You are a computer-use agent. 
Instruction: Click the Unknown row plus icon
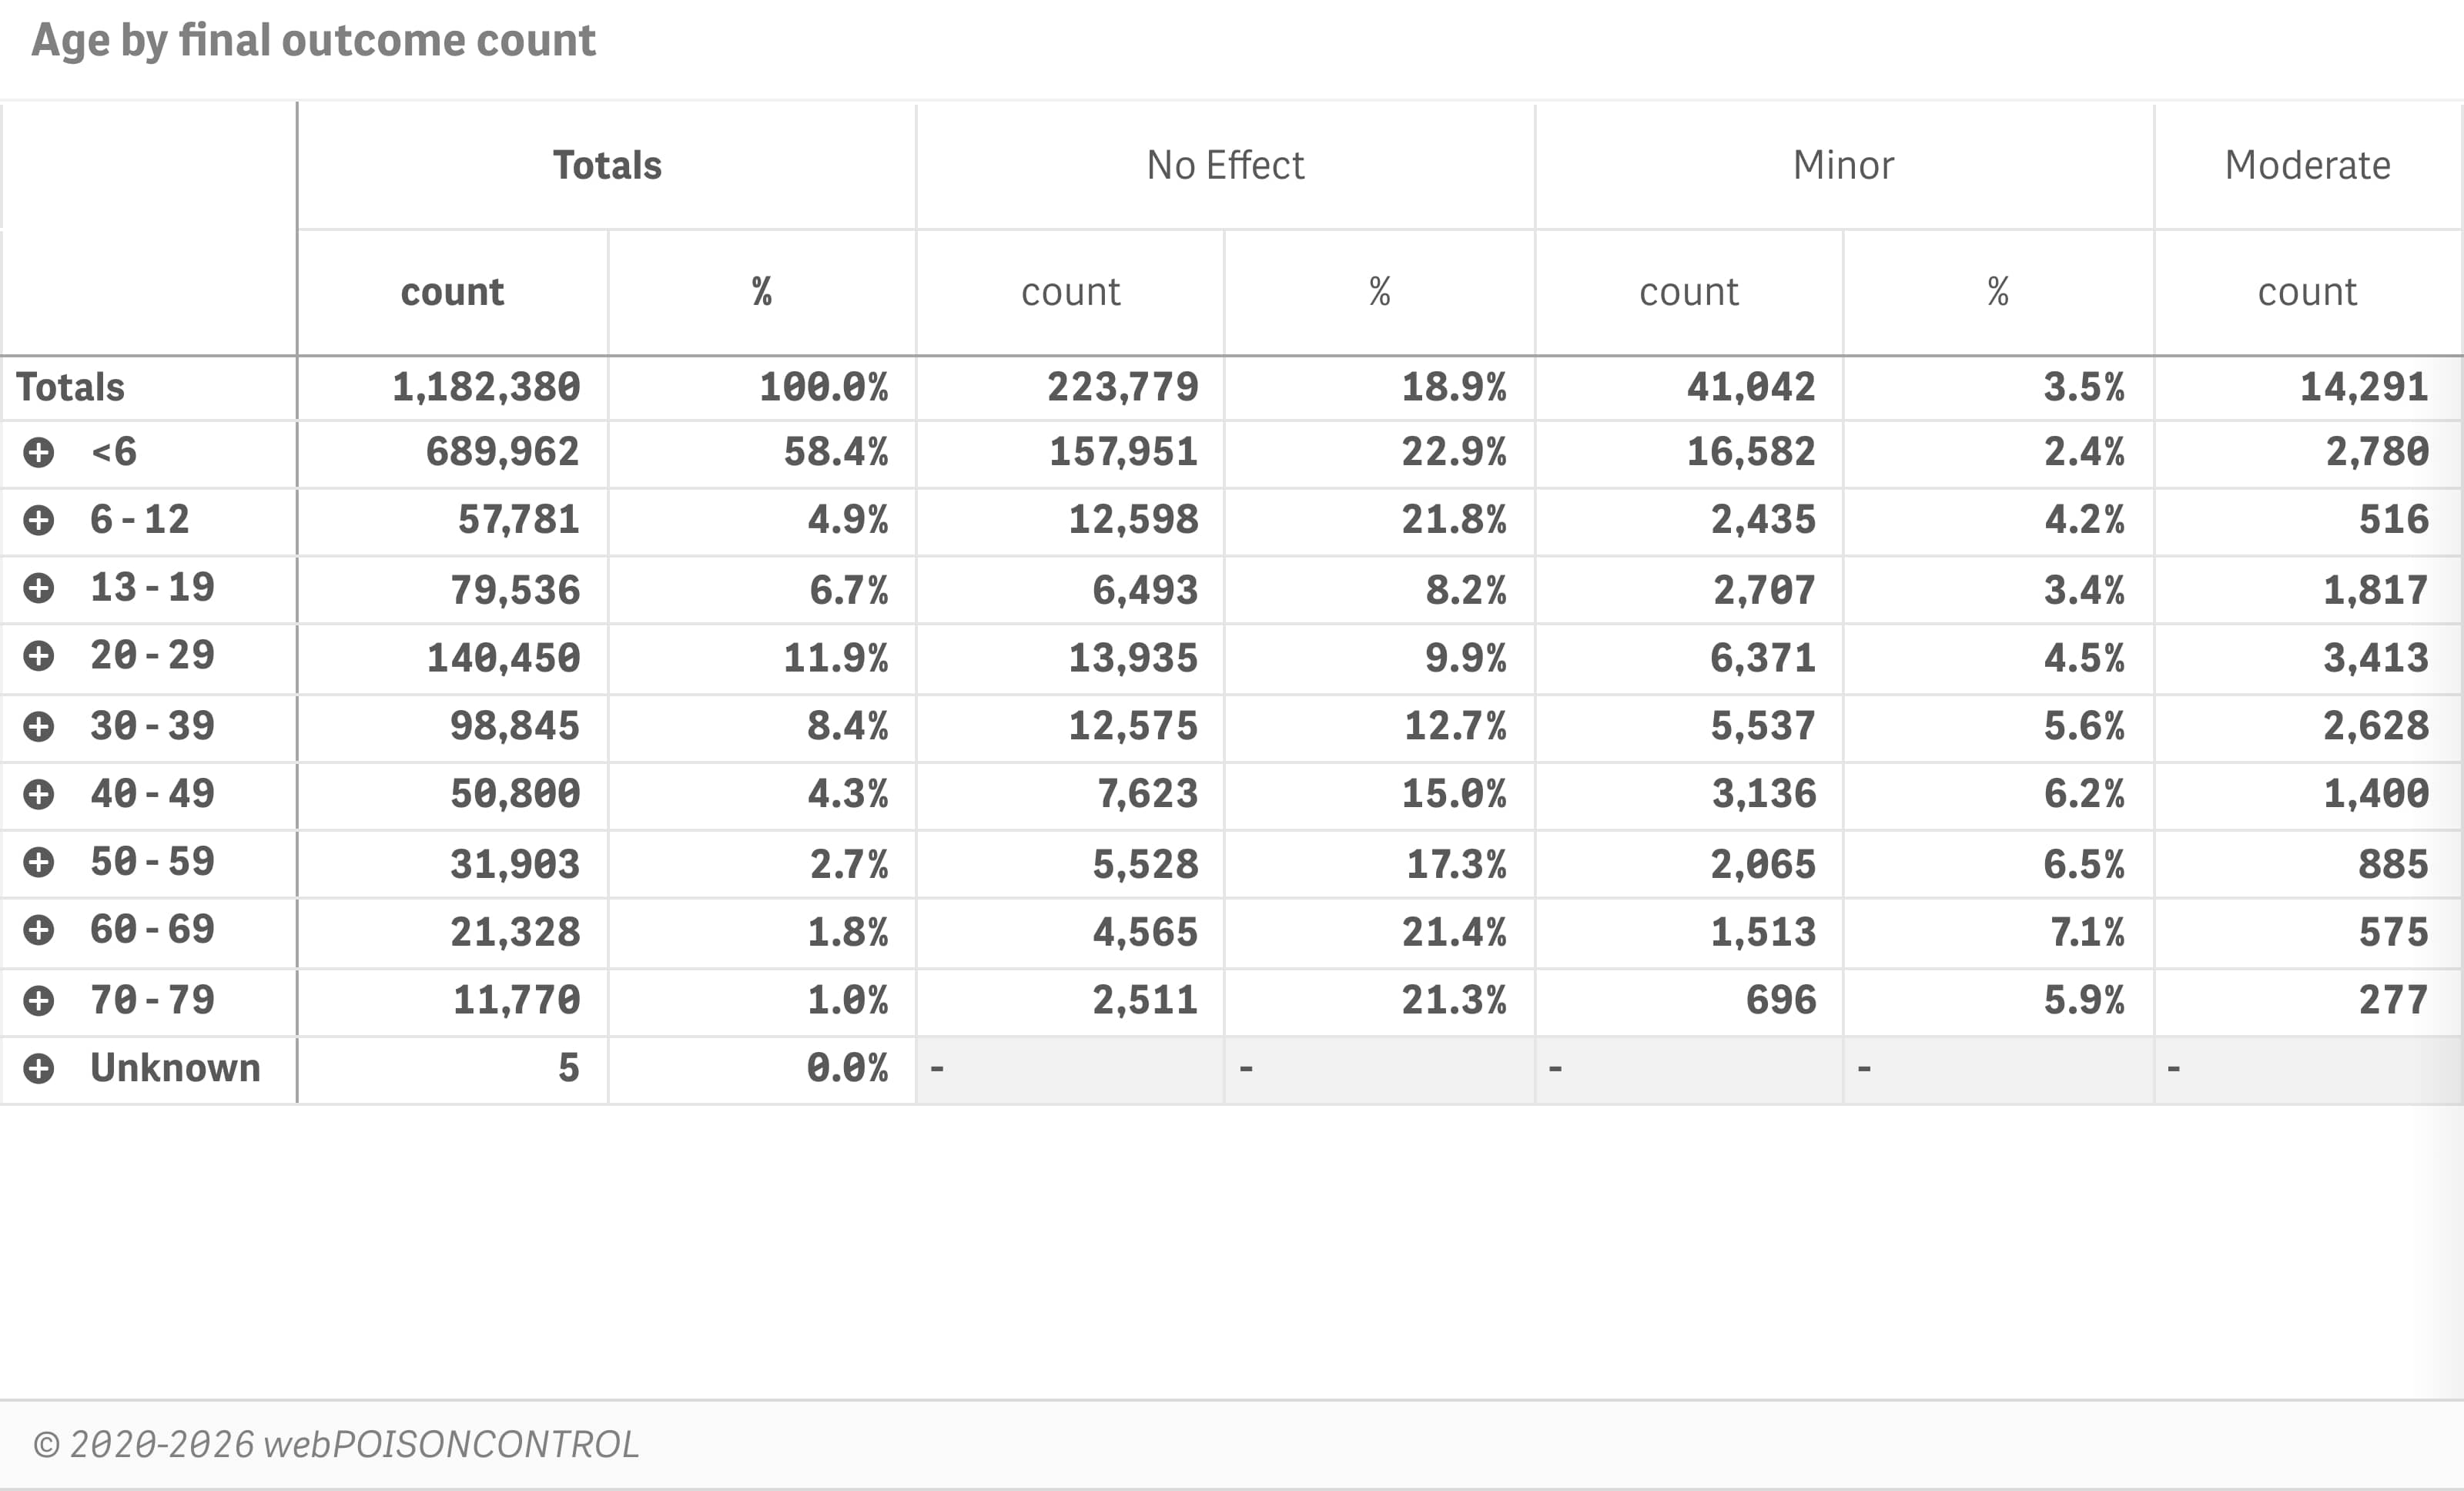39,1068
